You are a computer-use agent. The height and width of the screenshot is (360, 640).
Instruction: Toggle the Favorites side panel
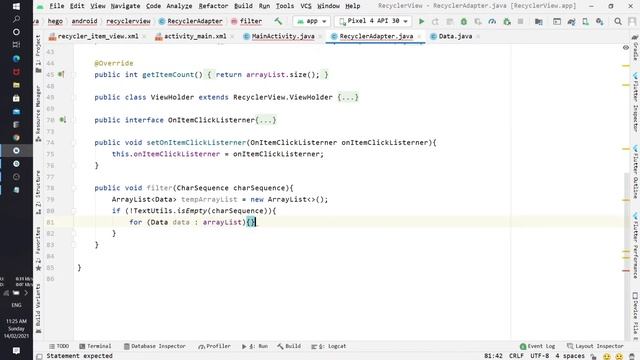38,249
